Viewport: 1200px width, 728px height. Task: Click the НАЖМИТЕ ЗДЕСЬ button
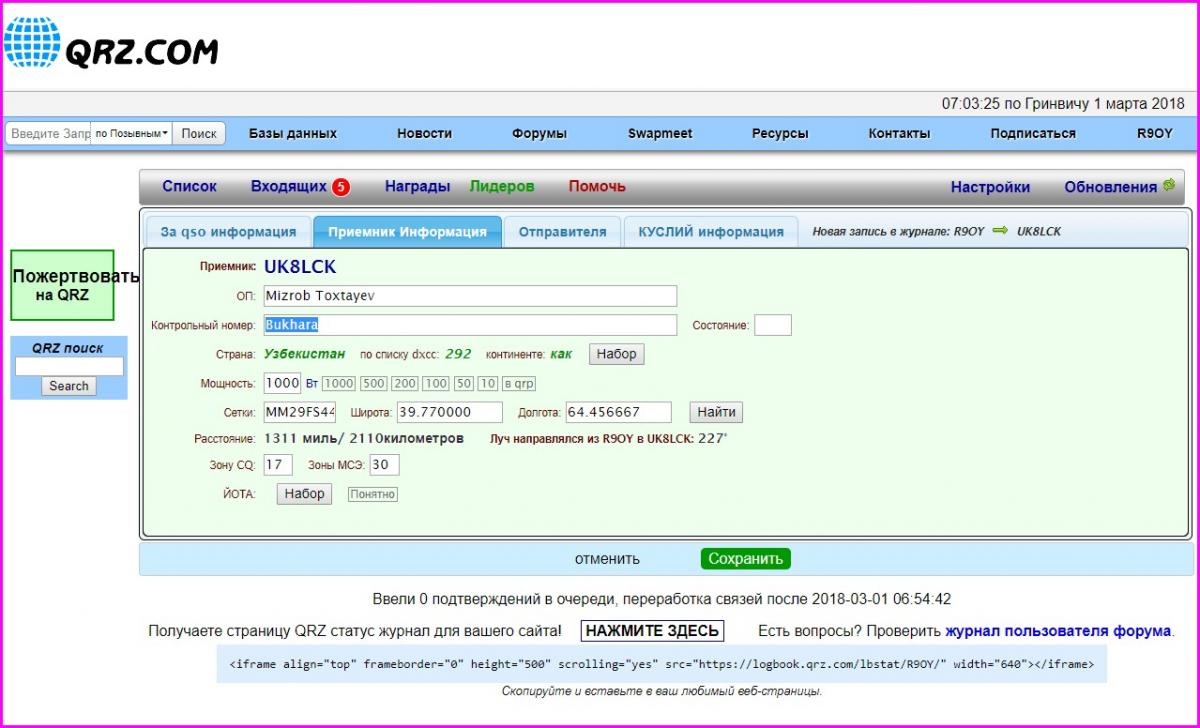(652, 631)
